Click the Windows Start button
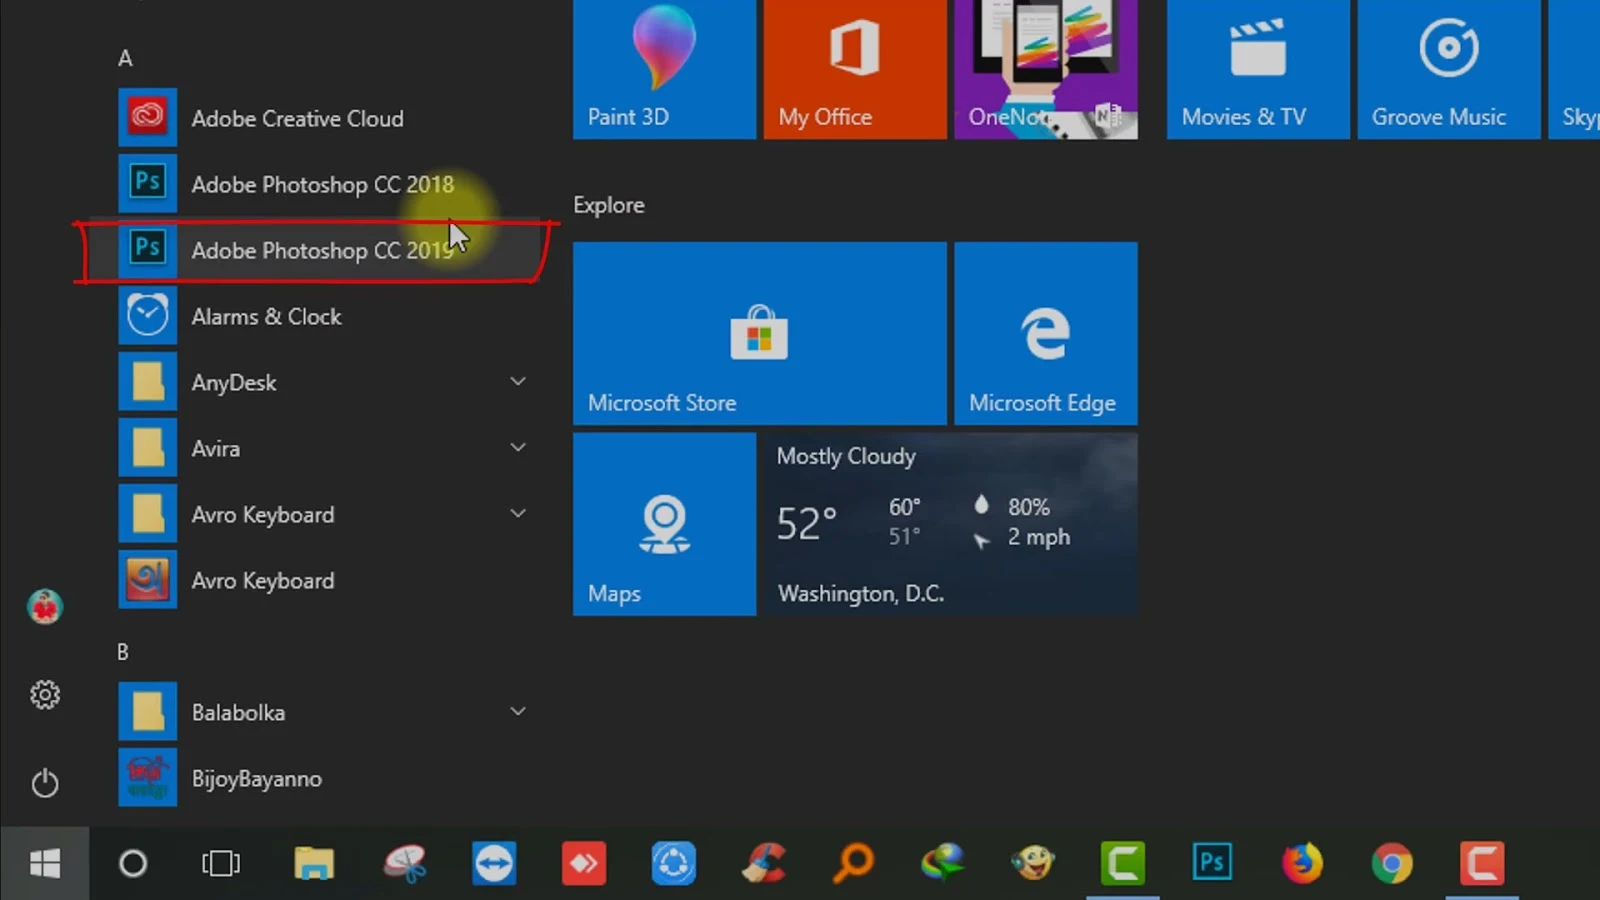1600x900 pixels. 45,863
